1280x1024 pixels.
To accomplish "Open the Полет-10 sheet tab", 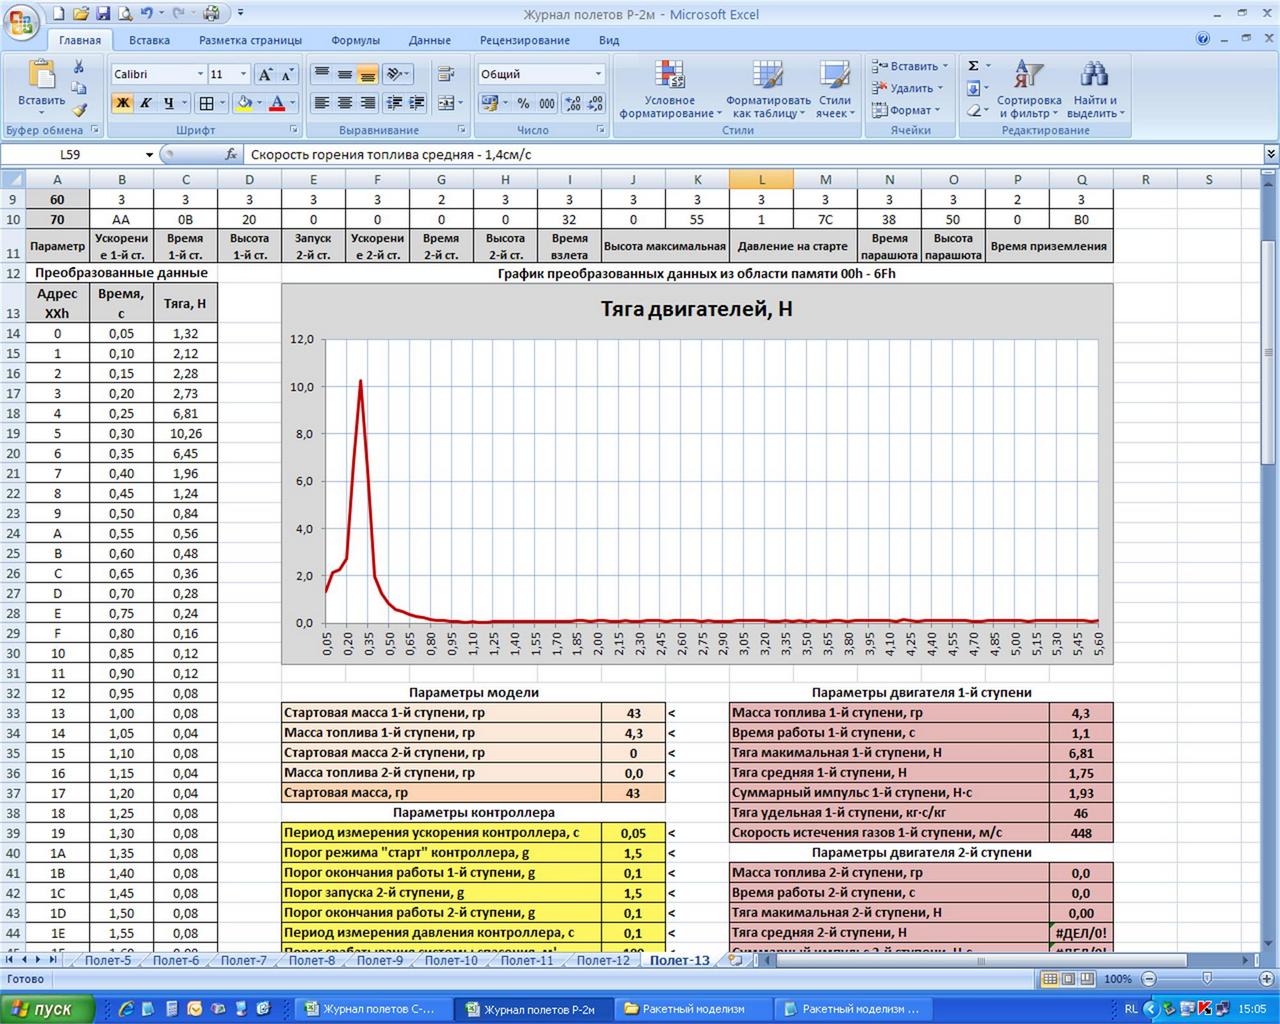I will point(451,960).
